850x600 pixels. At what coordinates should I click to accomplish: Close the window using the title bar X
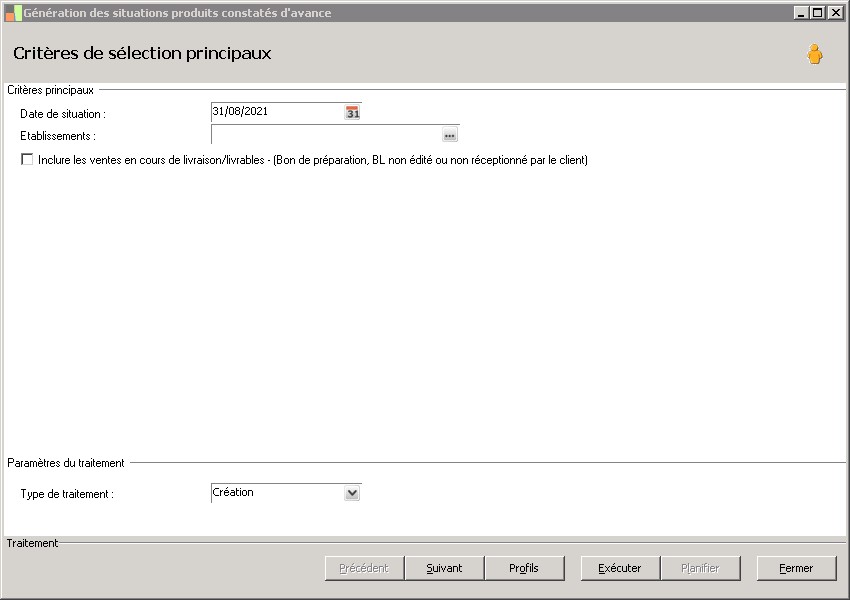click(x=835, y=12)
